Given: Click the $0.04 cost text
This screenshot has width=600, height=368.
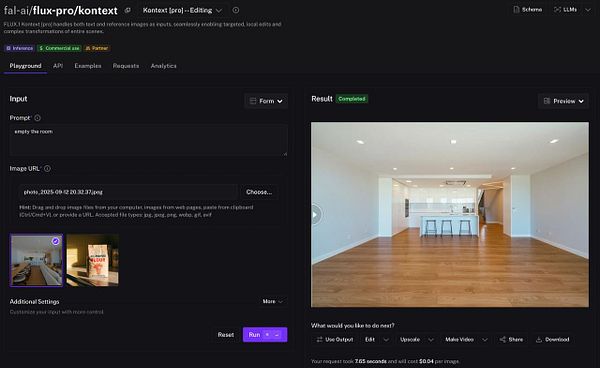Looking at the screenshot, I should click(426, 361).
